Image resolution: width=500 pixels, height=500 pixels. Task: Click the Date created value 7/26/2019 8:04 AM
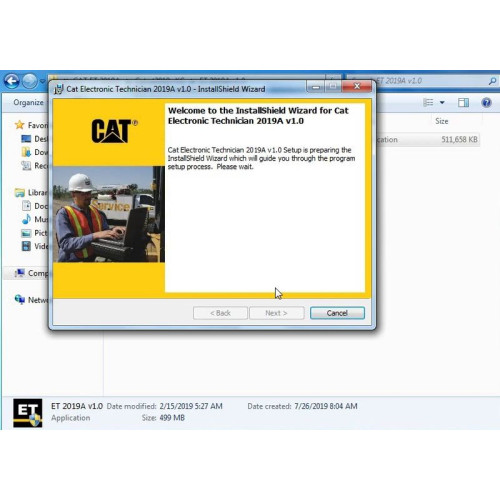326,406
